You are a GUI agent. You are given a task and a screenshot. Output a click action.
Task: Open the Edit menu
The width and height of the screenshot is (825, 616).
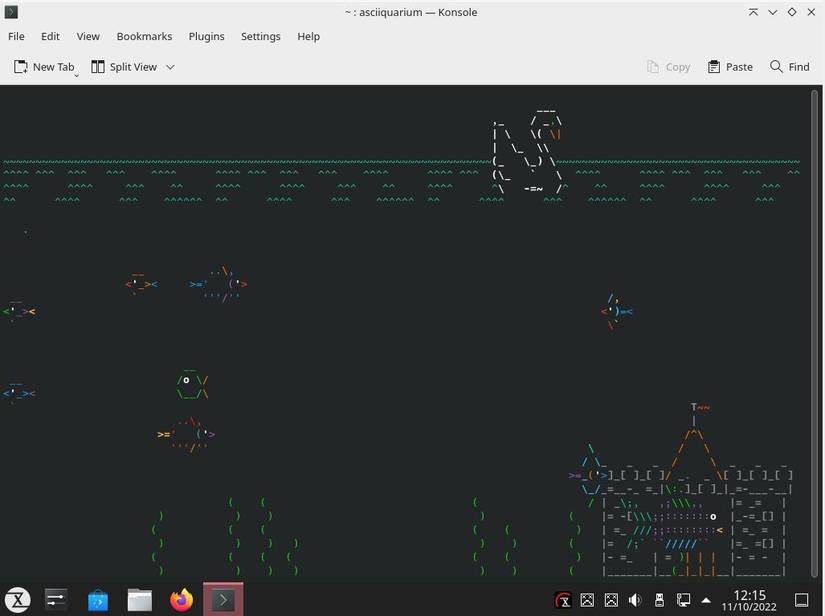tap(50, 36)
